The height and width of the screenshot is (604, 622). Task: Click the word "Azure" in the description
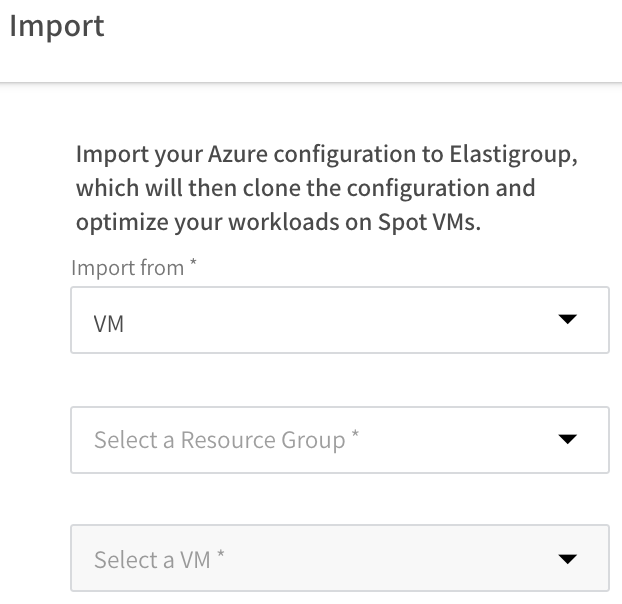point(235,156)
